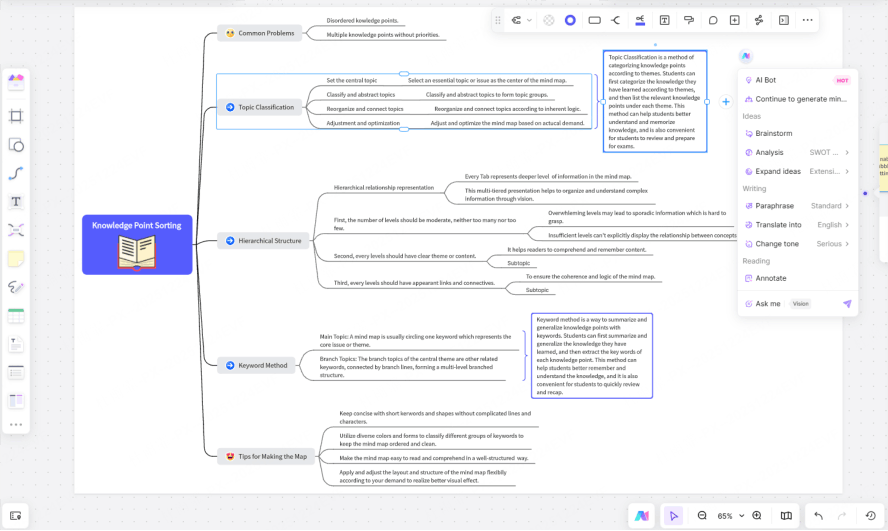Pick the Shapes tool in left sidebar
The image size is (888, 531).
[x=16, y=145]
